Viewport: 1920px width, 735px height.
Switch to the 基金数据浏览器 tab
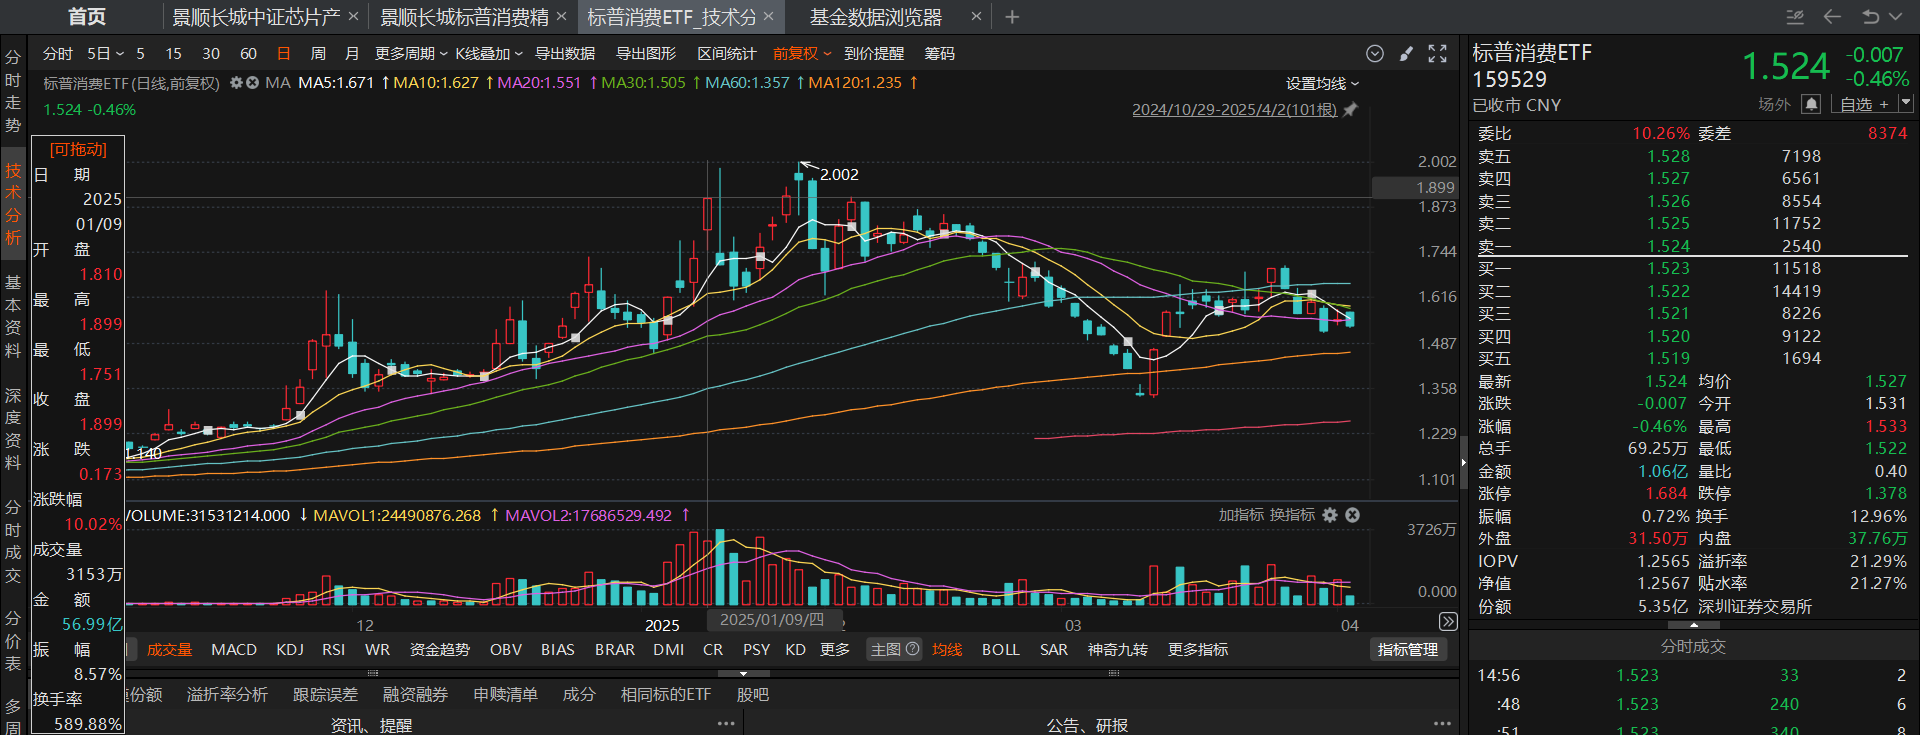[x=875, y=17]
